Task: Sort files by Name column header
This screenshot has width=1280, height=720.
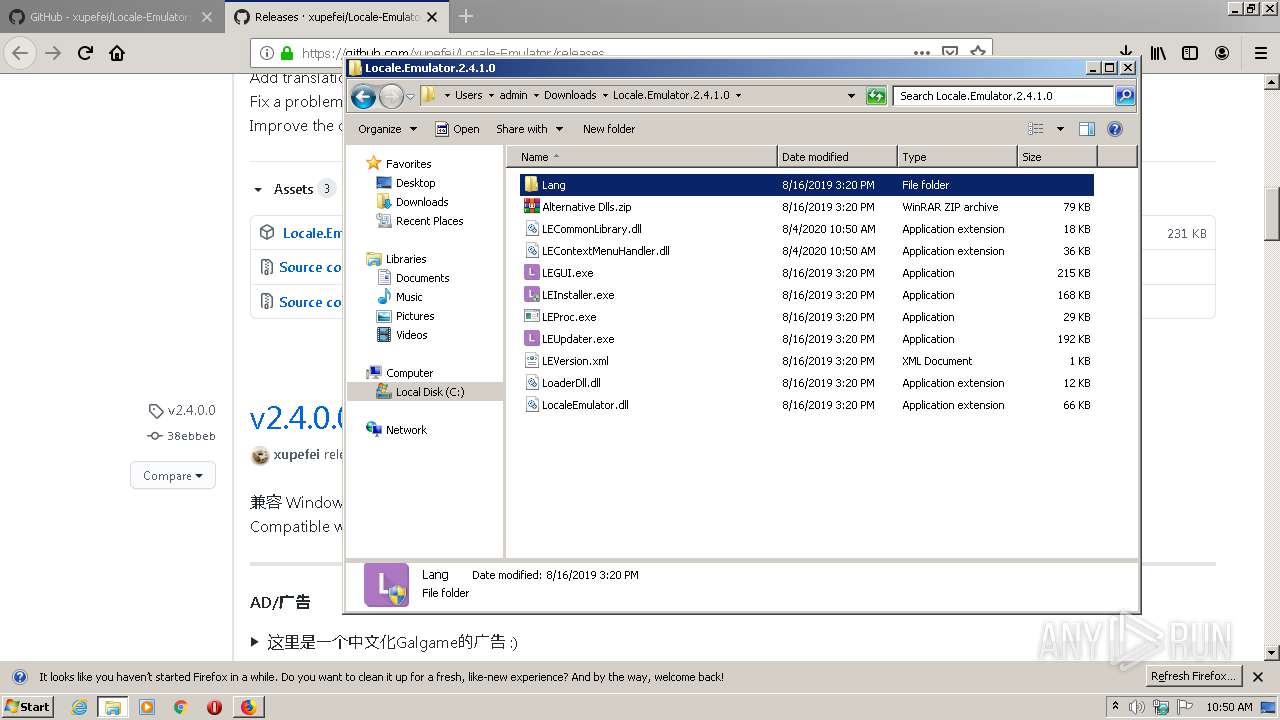Action: click(x=642, y=157)
